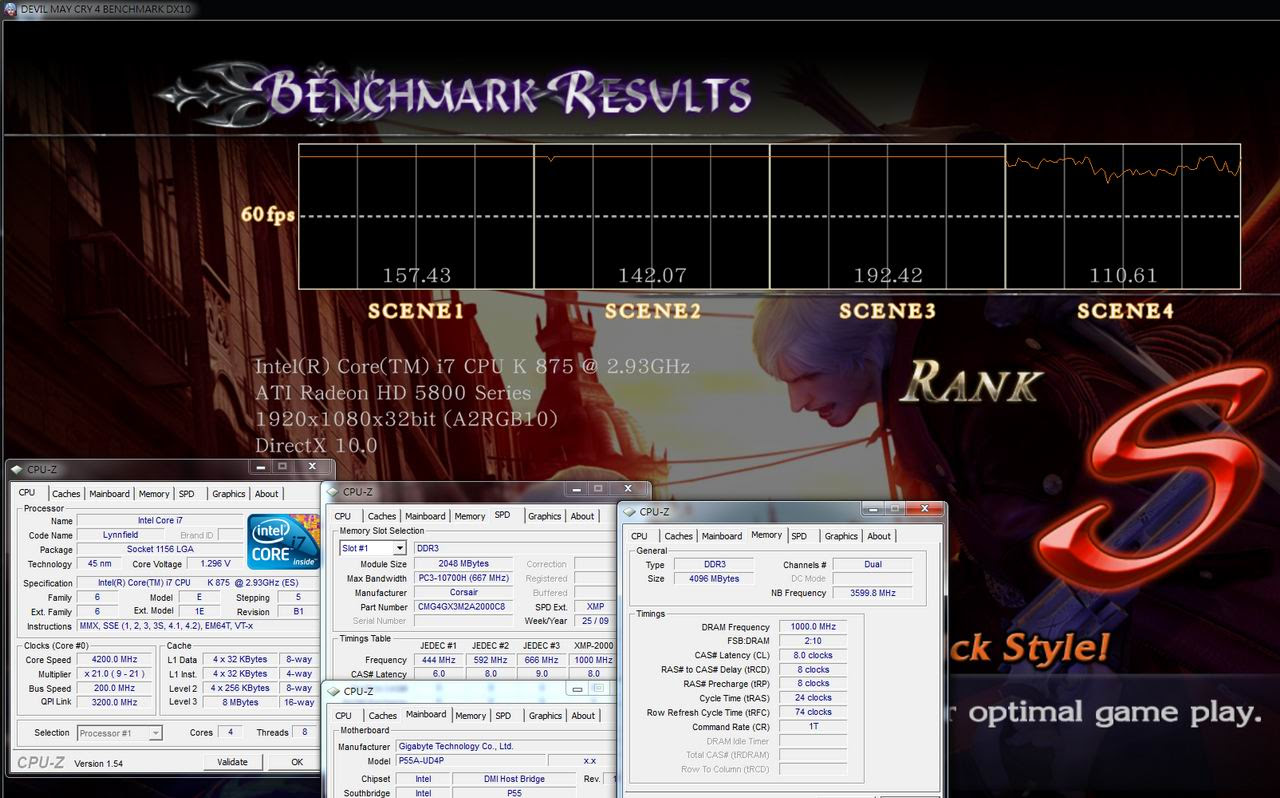Click the package value 'Socket 1156 LGA'

pyautogui.click(x=160, y=549)
